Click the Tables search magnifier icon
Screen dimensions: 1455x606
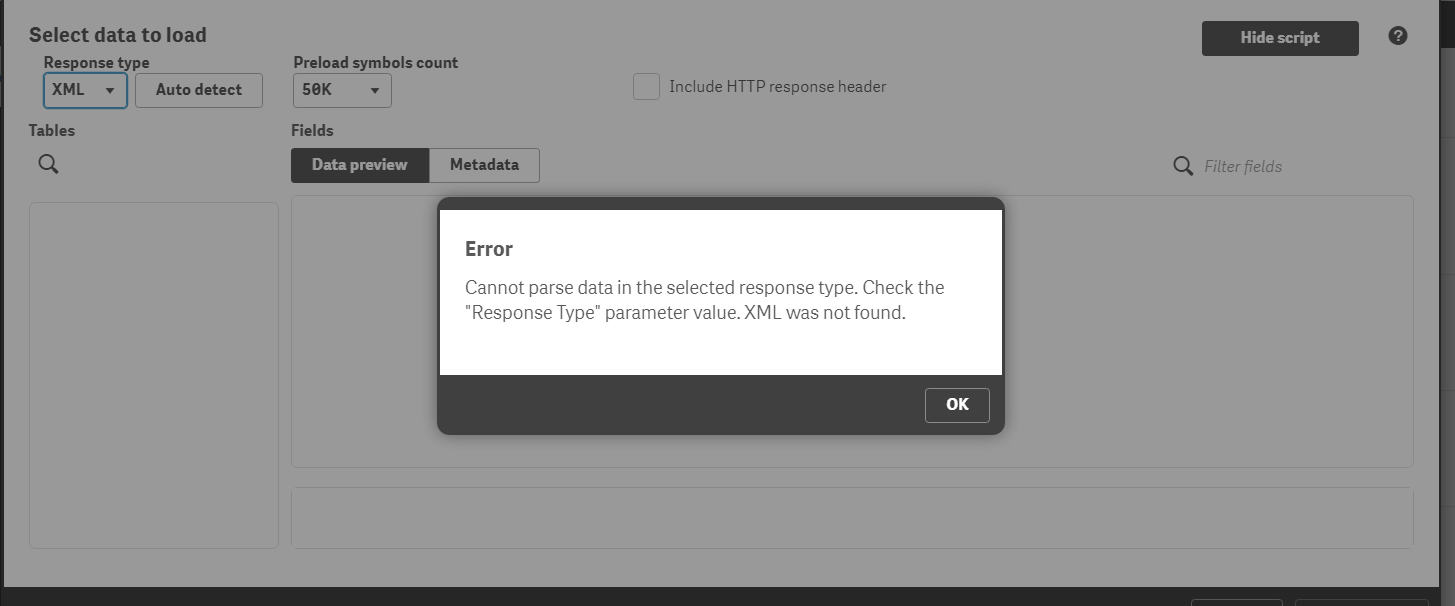pos(48,165)
